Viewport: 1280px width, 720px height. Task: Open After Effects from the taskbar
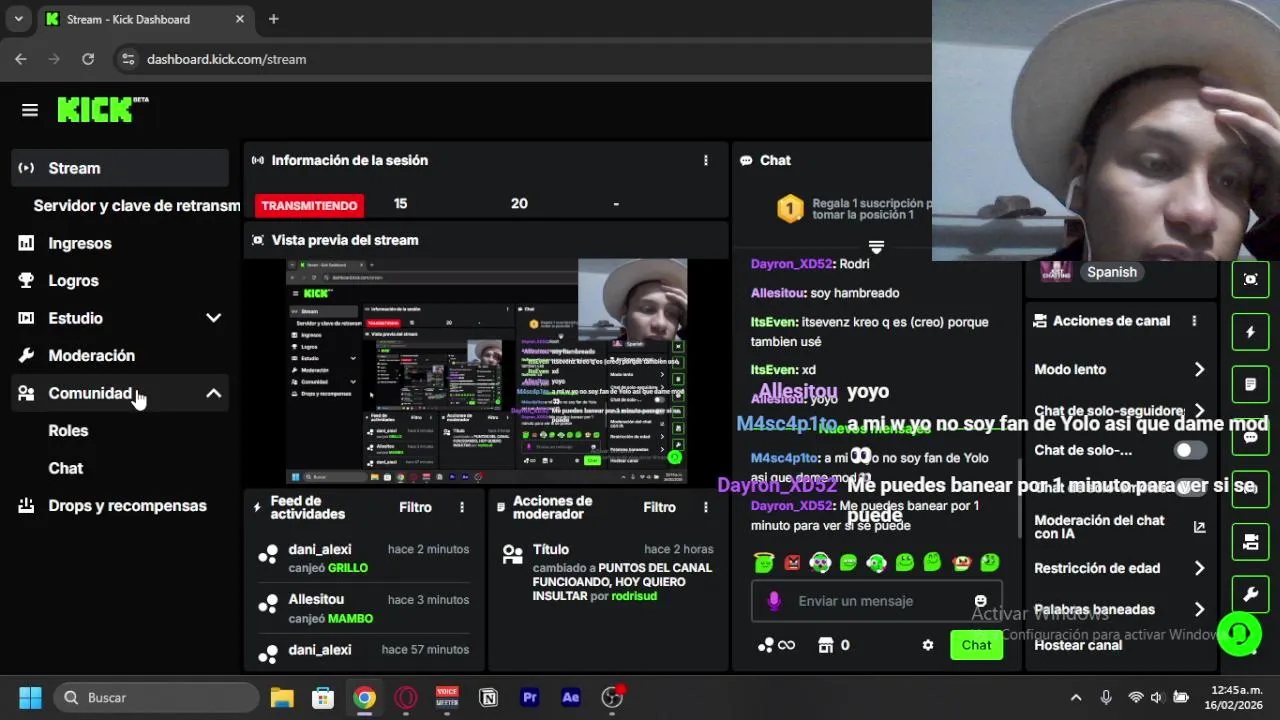tap(571, 697)
